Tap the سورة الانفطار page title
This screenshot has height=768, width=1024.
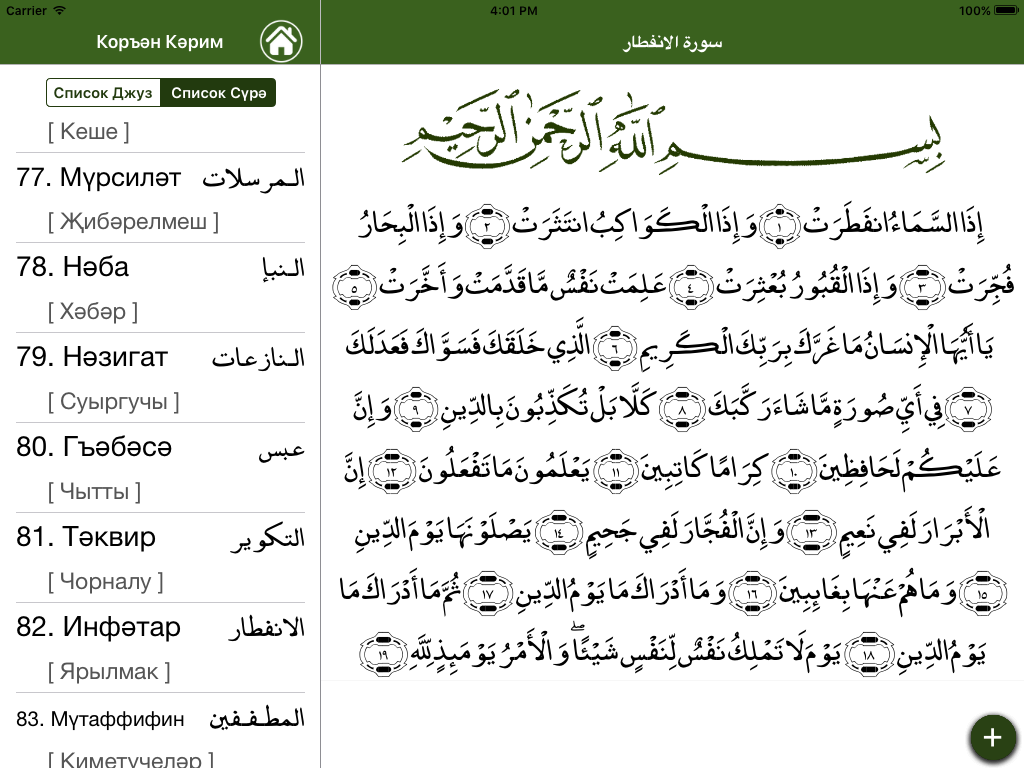click(673, 43)
